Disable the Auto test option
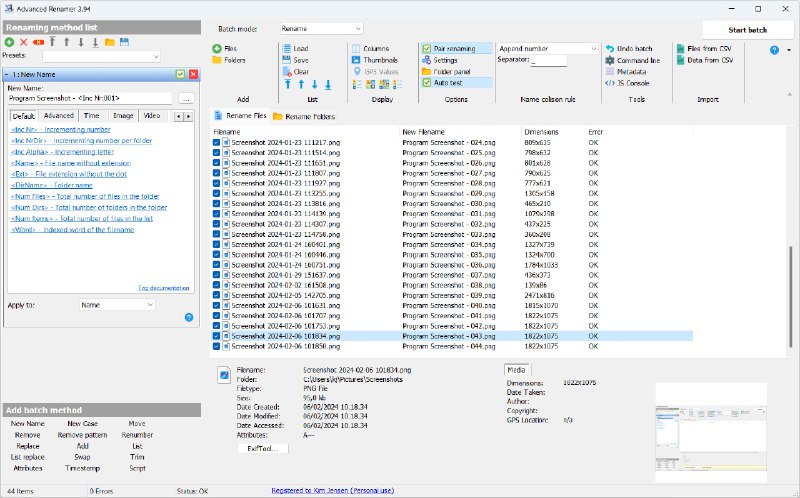800x498 pixels. (447, 83)
